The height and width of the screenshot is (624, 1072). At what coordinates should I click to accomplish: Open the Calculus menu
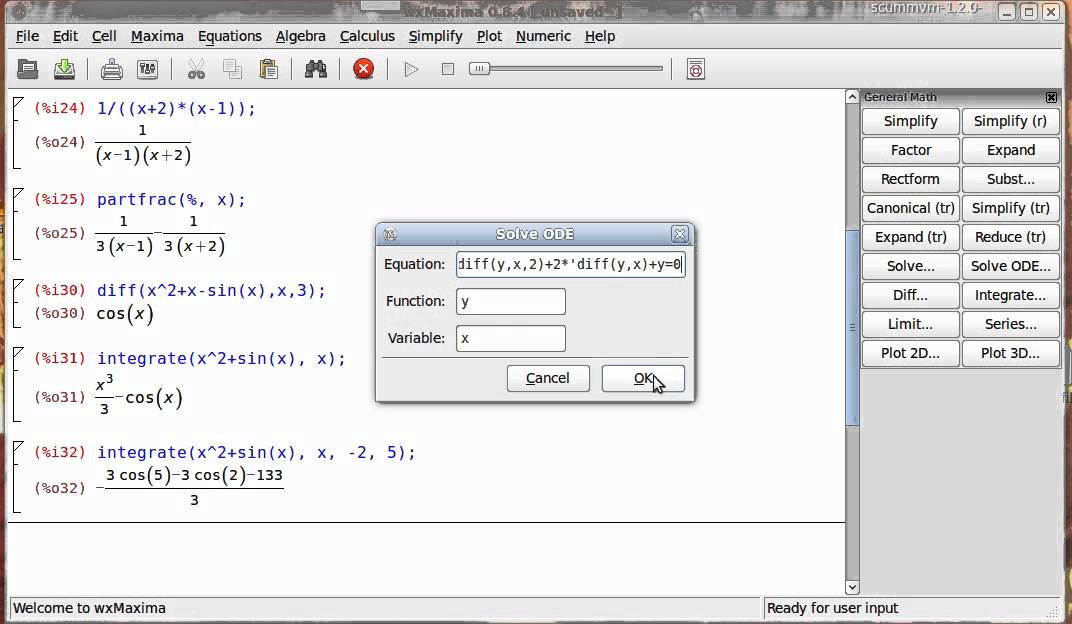367,36
